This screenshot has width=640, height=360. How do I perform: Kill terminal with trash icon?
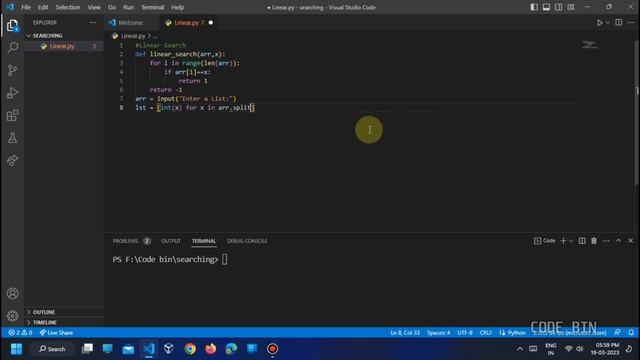coord(594,241)
